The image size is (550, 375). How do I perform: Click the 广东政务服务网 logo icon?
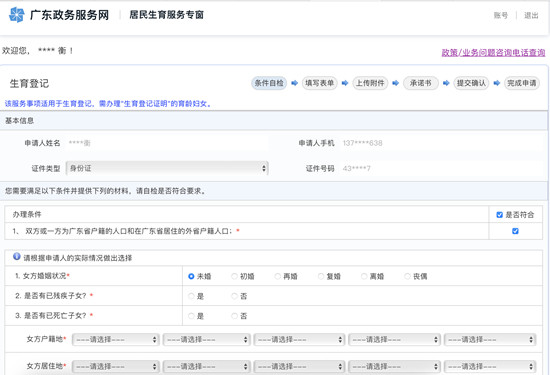[17, 15]
